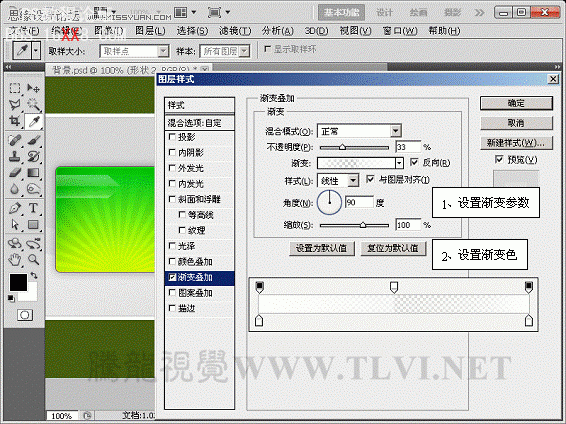The height and width of the screenshot is (424, 566).
Task: Select the Crop tool
Action: [15, 121]
